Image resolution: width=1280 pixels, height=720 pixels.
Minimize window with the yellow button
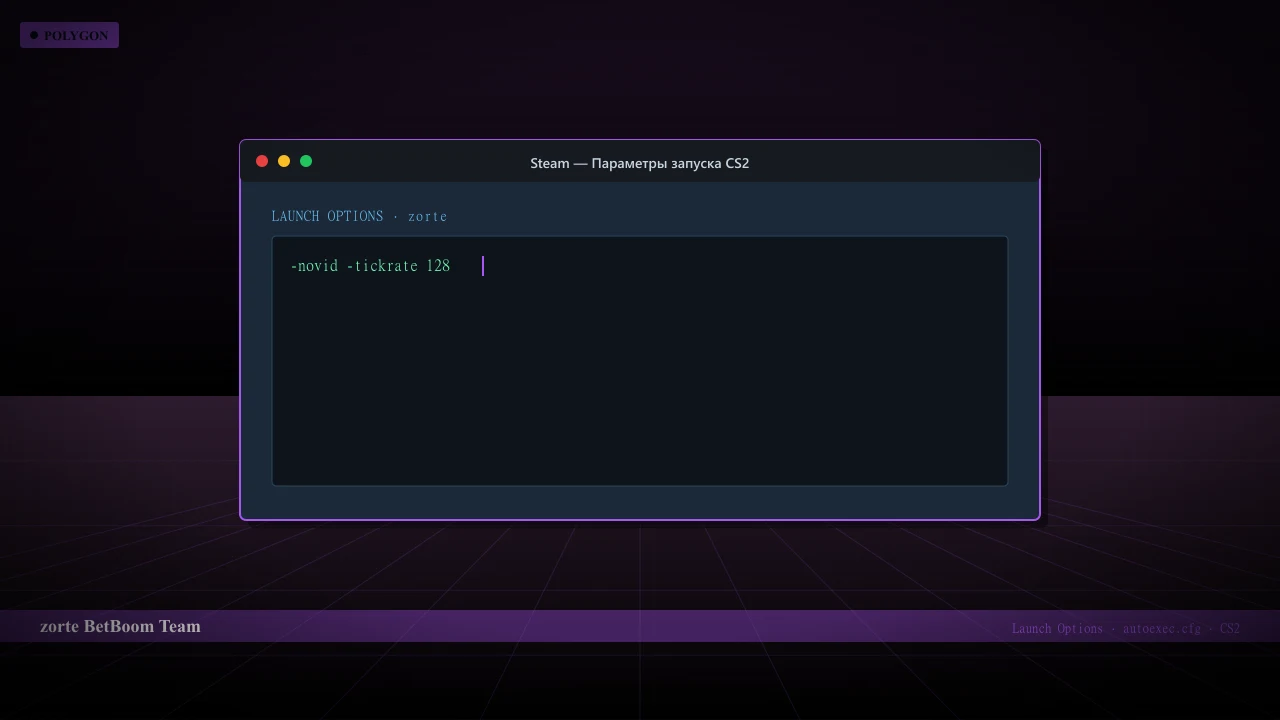point(284,161)
